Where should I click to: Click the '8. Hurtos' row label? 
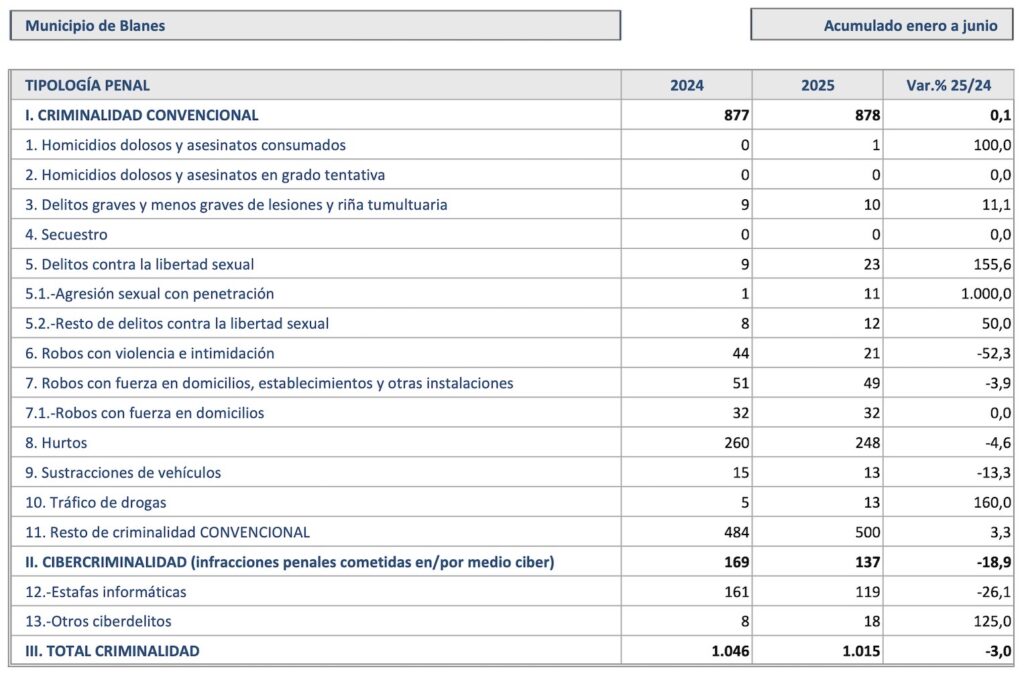[x=56, y=443]
